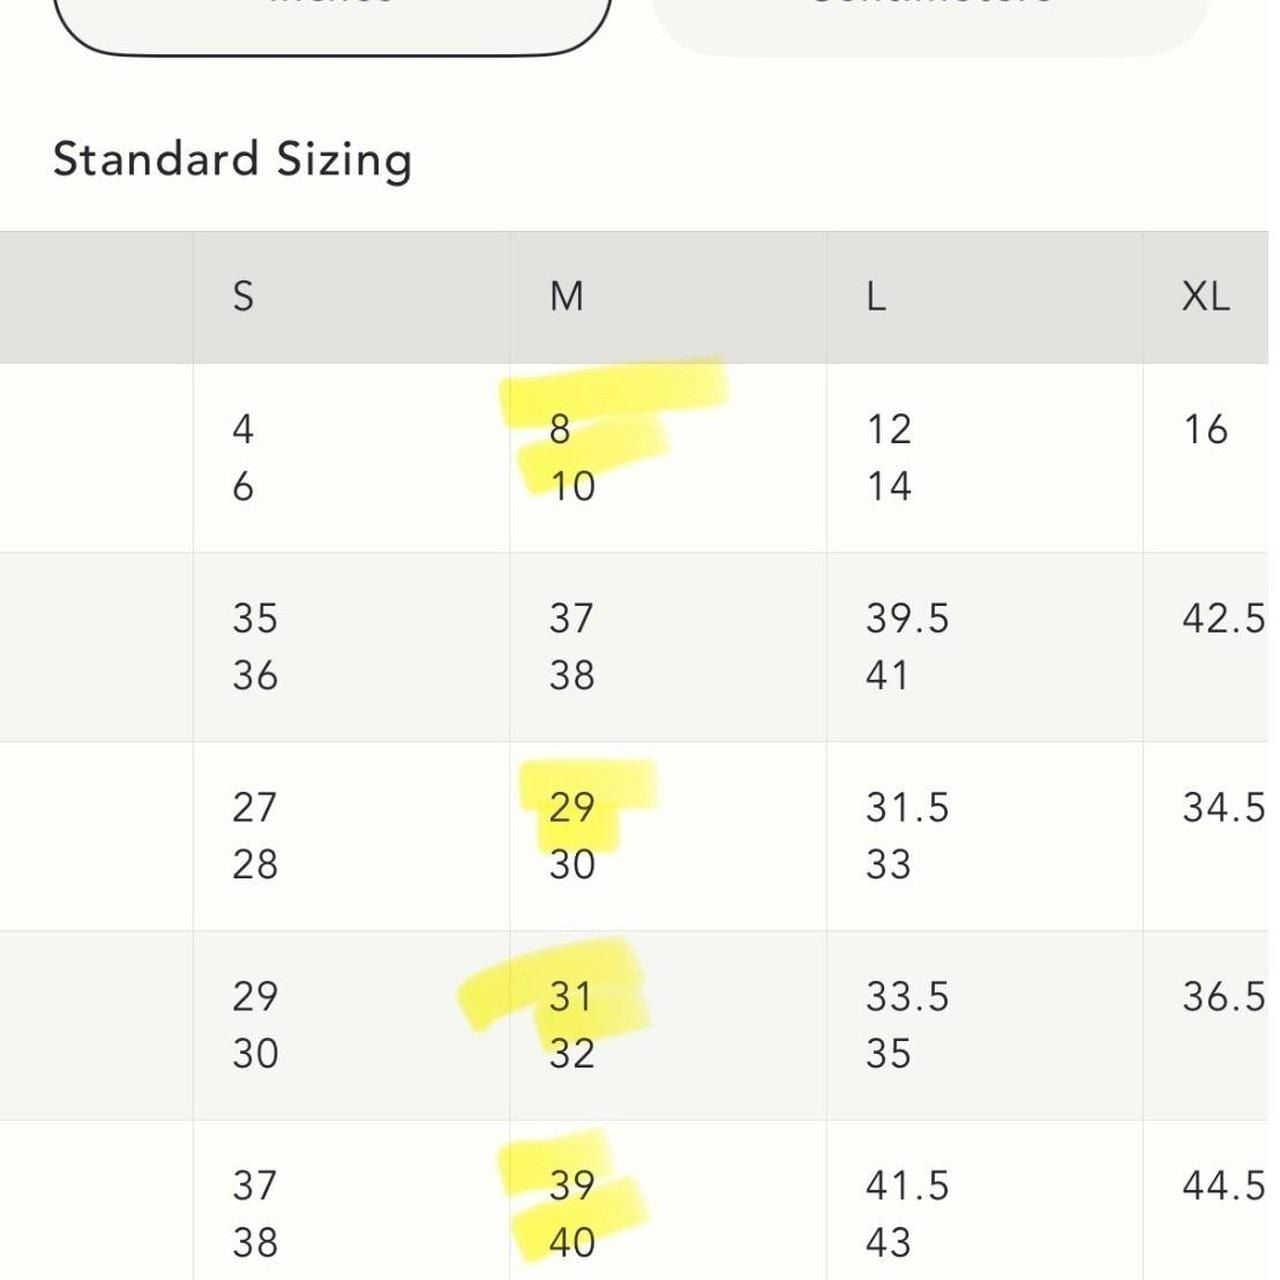Image resolution: width=1280 pixels, height=1280 pixels.
Task: Click highlighted size 8 in M column
Action: tap(560, 429)
